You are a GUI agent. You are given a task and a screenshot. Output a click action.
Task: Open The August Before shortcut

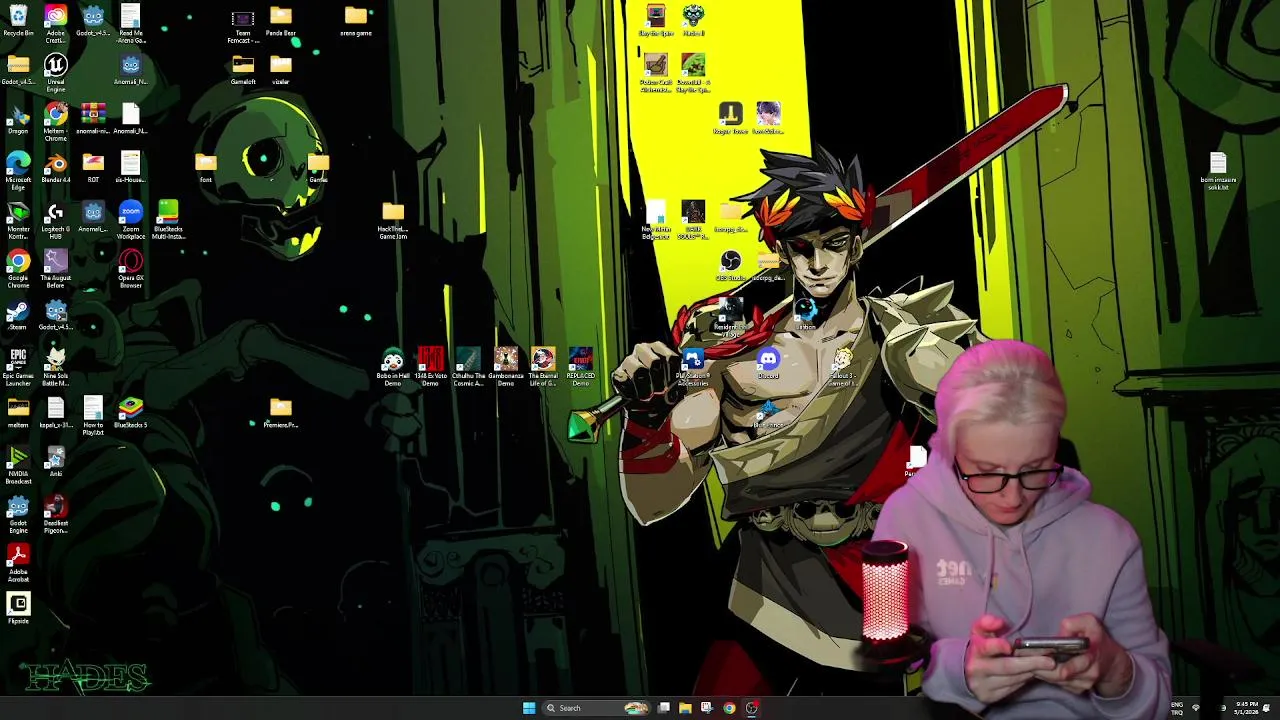click(x=56, y=269)
